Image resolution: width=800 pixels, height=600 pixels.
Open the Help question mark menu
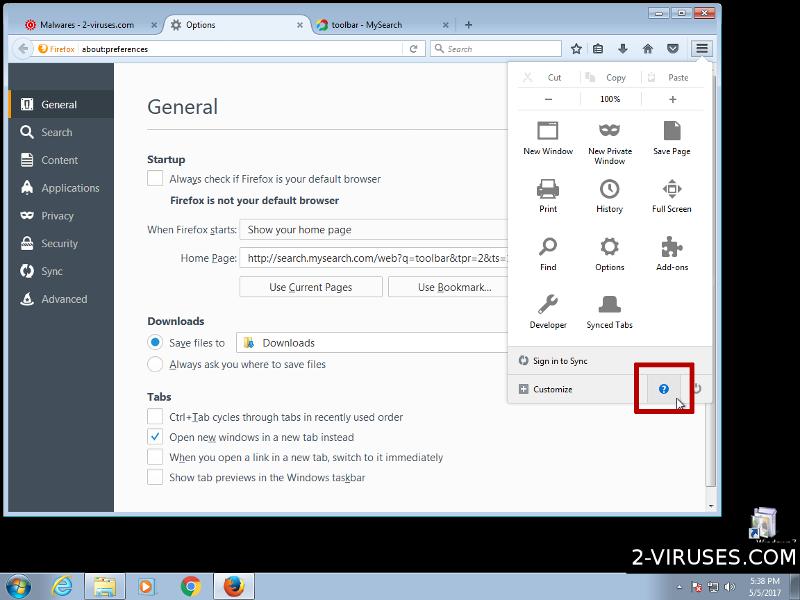coord(664,389)
